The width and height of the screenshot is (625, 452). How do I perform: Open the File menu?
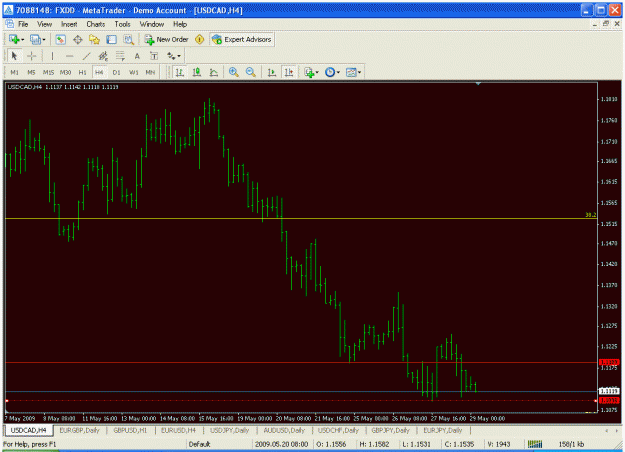pos(23,24)
